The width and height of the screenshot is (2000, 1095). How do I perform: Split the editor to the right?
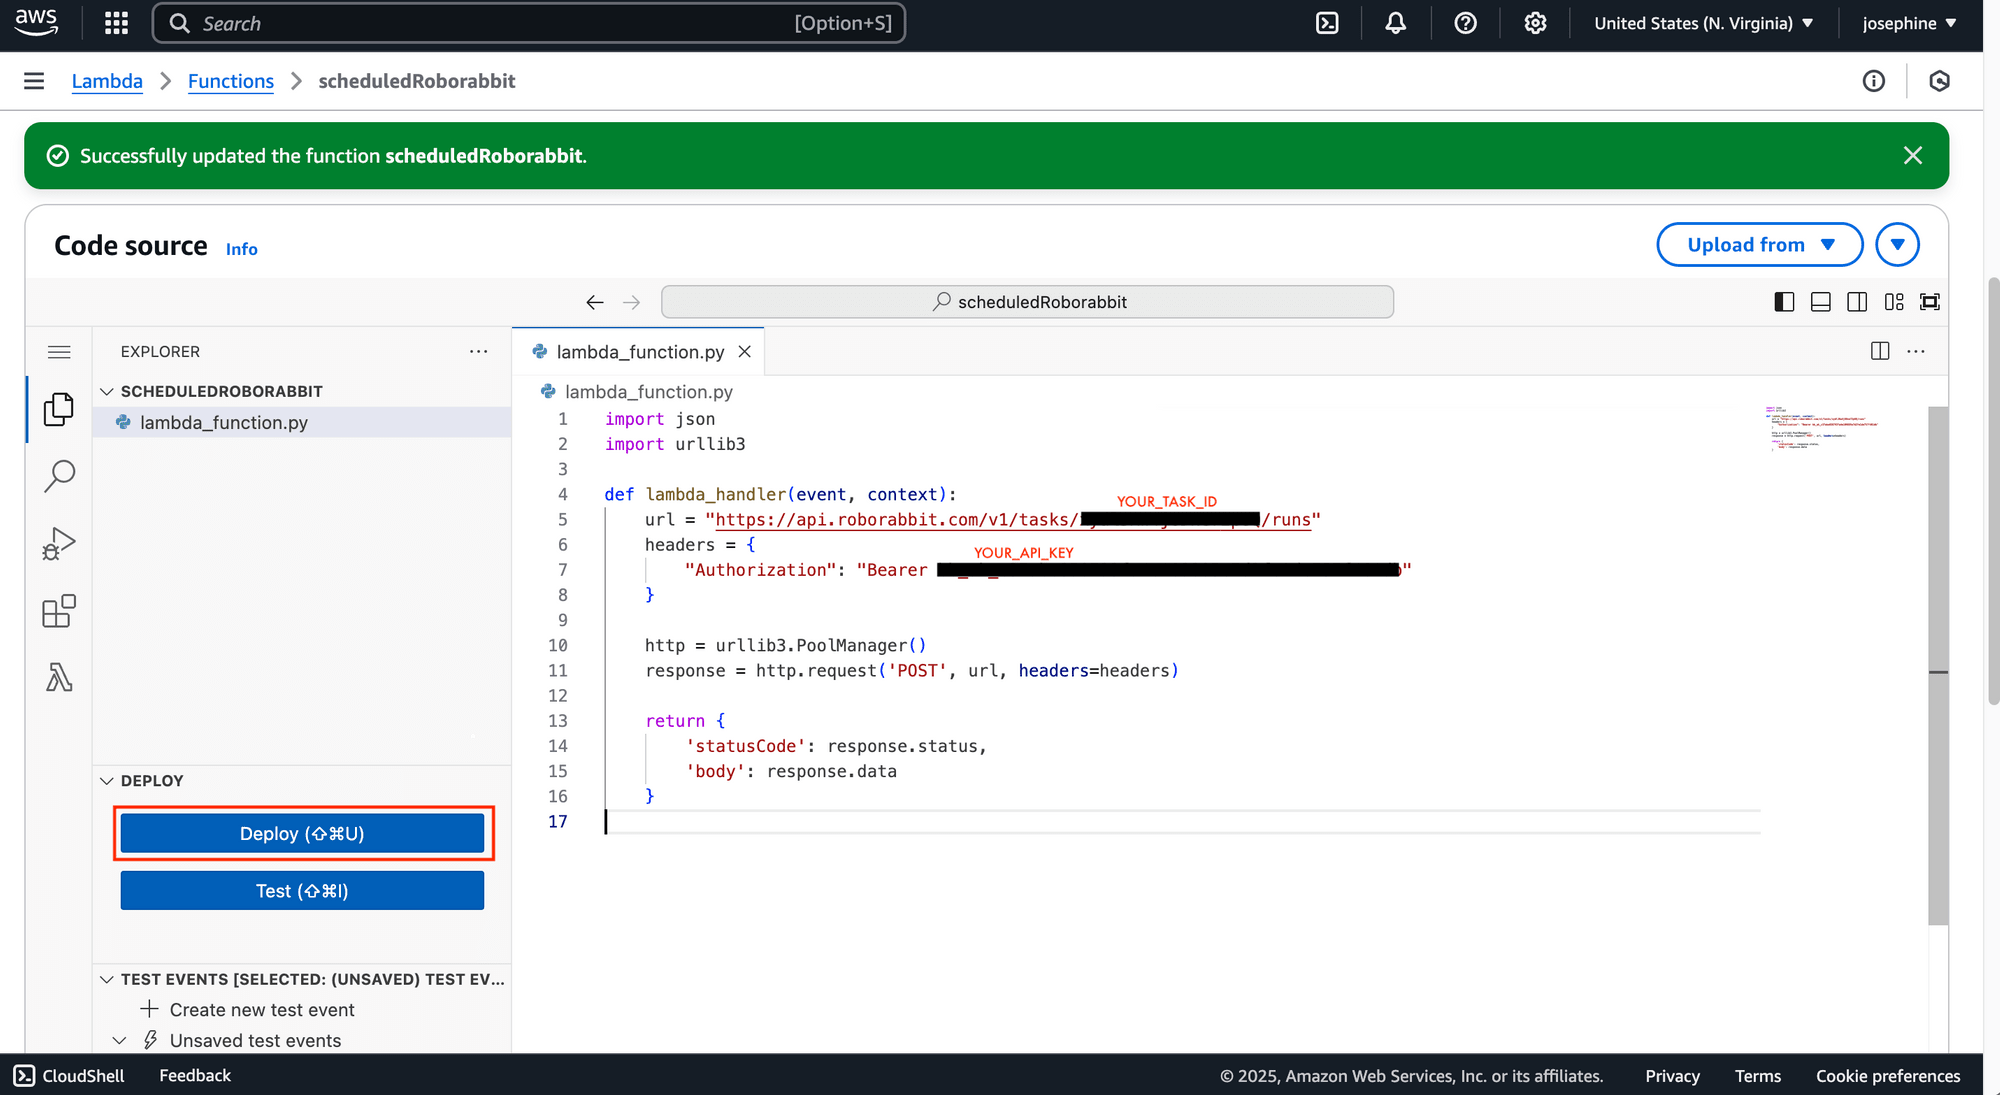(x=1880, y=351)
